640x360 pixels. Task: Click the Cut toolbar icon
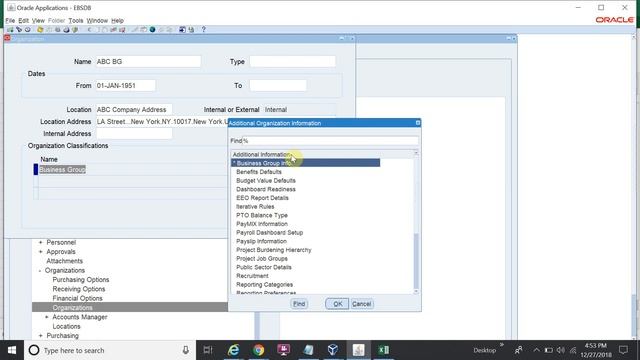(x=89, y=29)
